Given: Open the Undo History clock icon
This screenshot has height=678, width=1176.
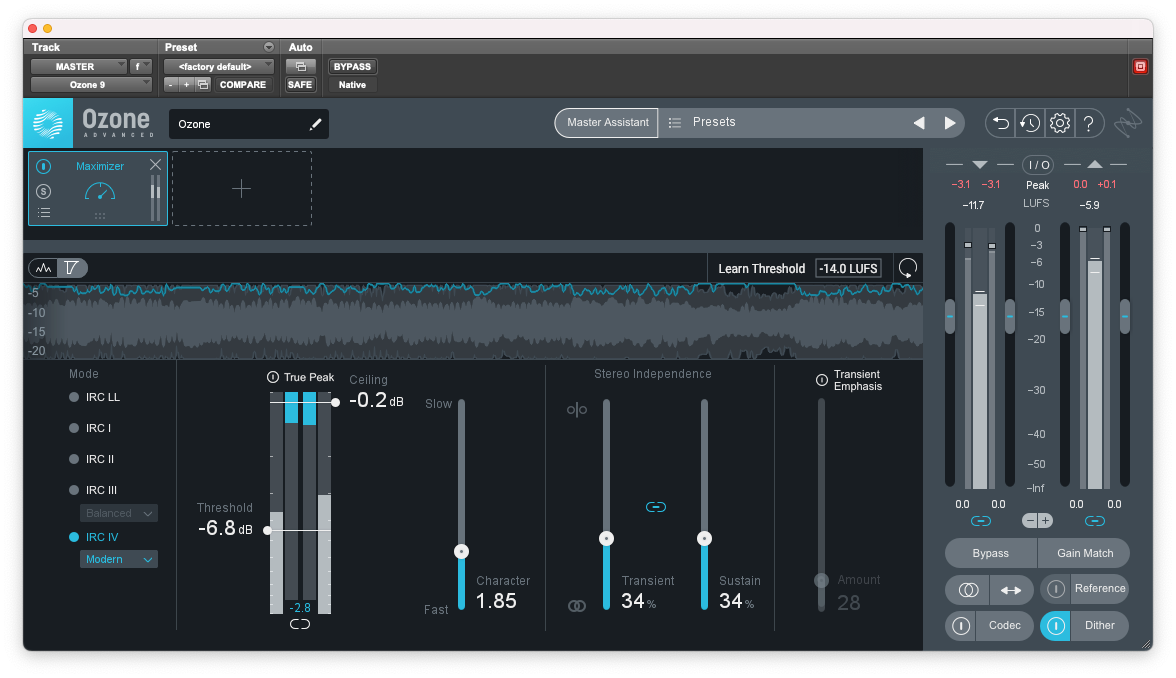Looking at the screenshot, I should (x=1030, y=123).
